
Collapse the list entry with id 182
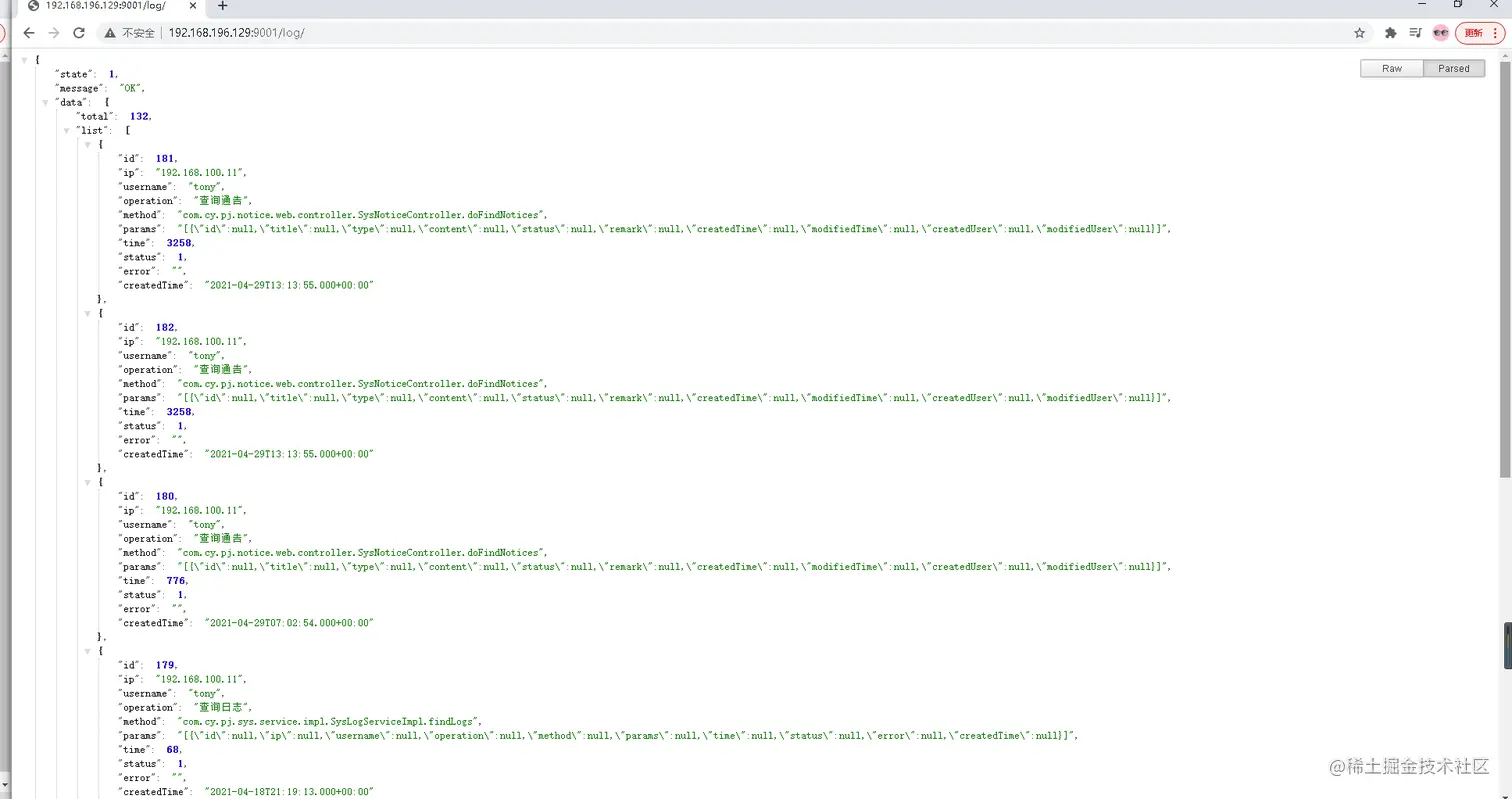(88, 313)
